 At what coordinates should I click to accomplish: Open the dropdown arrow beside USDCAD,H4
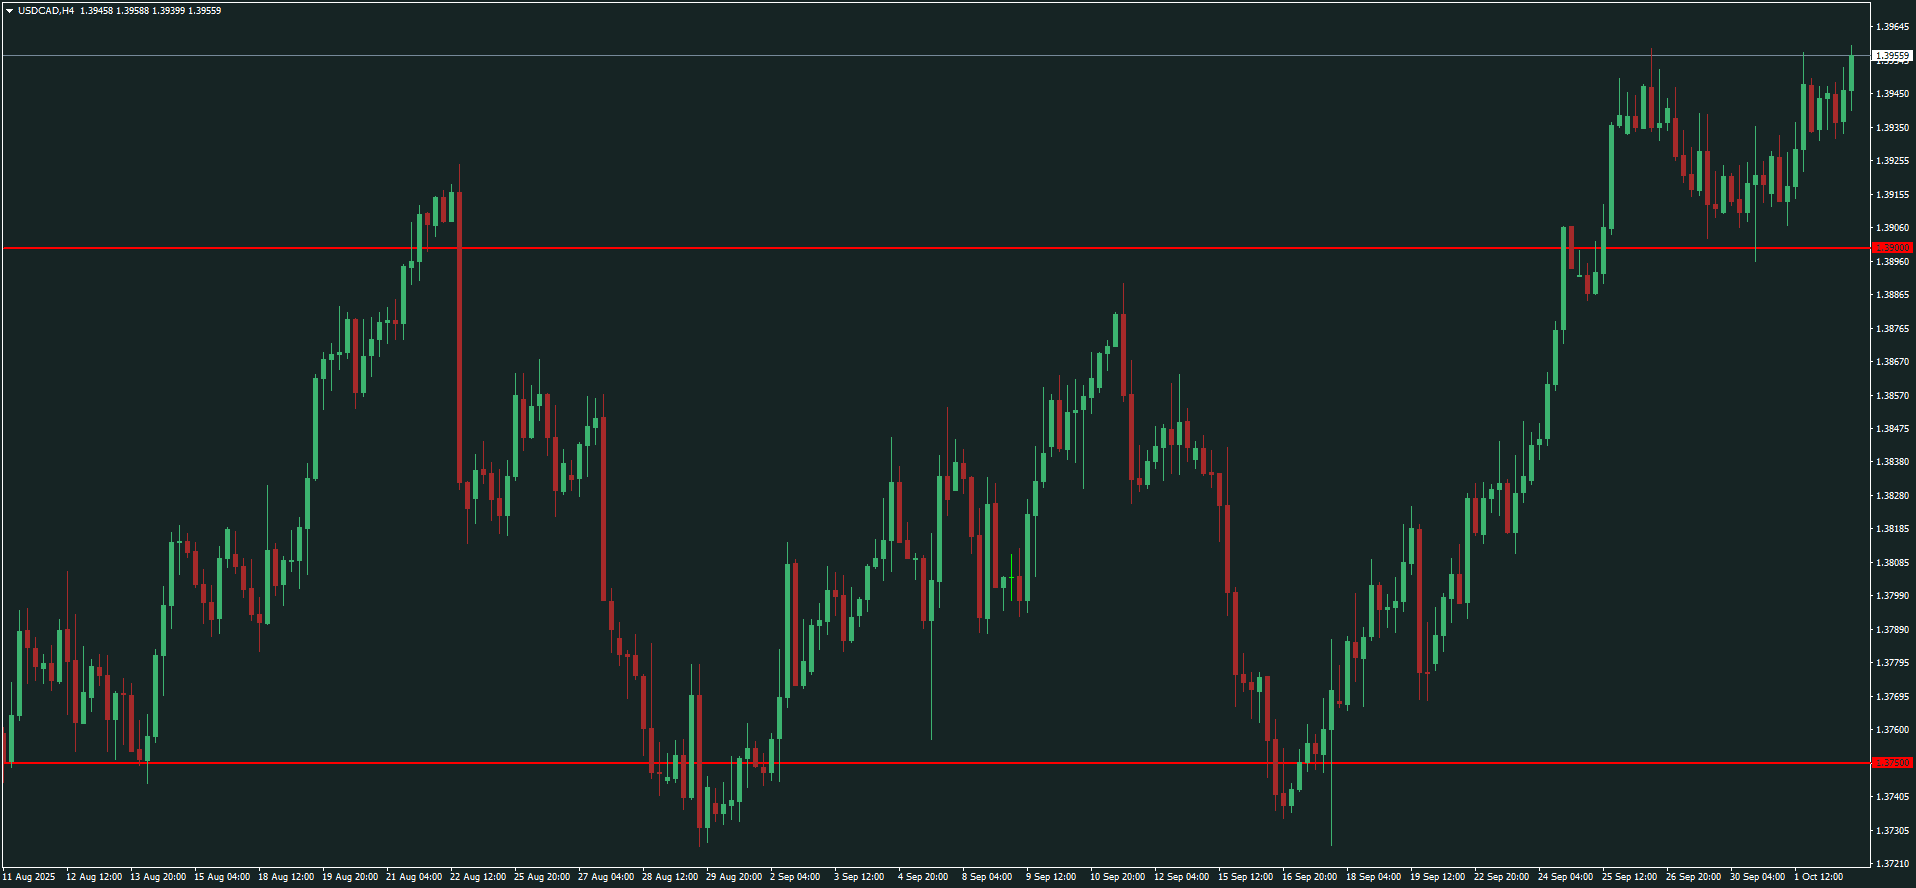pyautogui.click(x=9, y=11)
